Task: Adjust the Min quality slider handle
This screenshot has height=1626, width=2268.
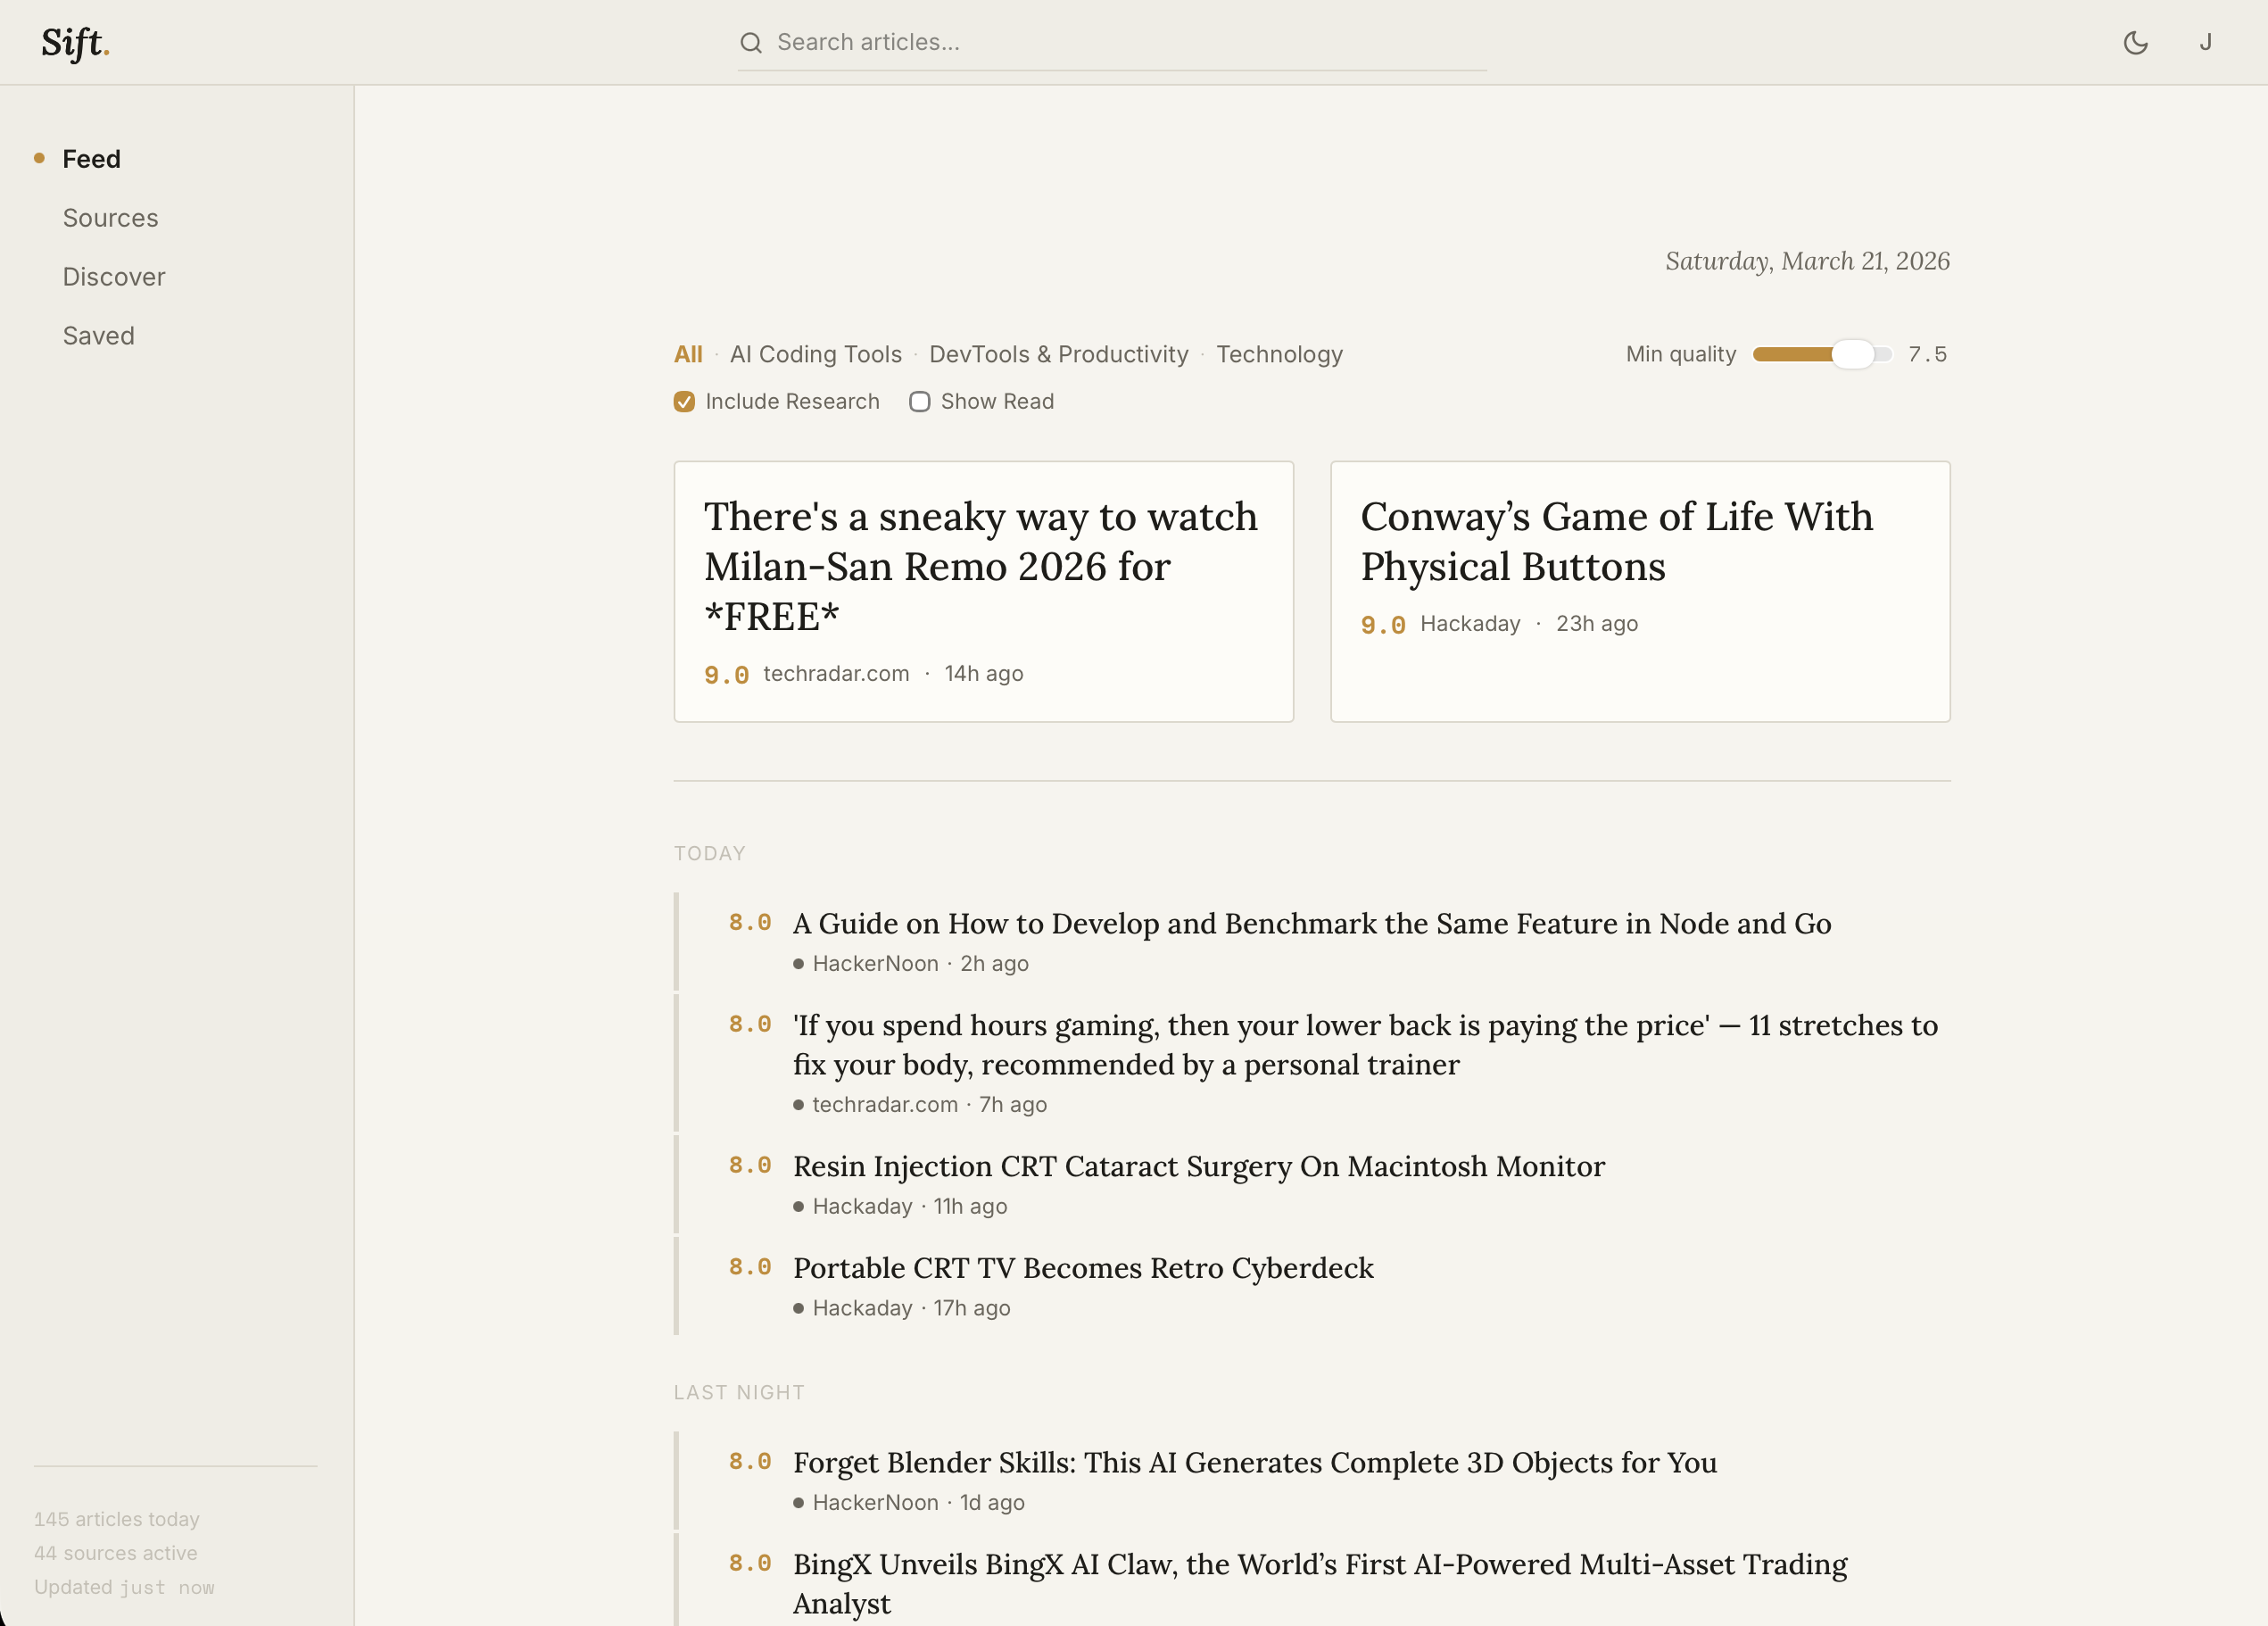Action: coord(1855,354)
